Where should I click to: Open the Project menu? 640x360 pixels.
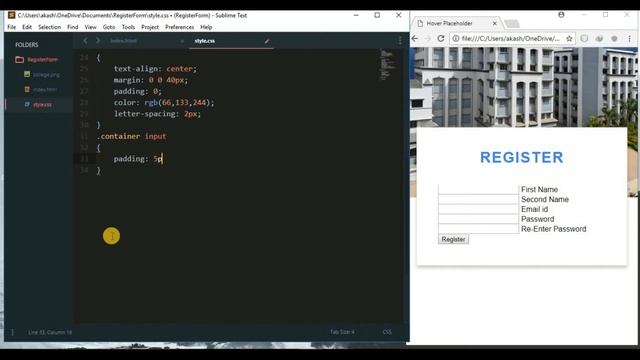tap(150, 27)
